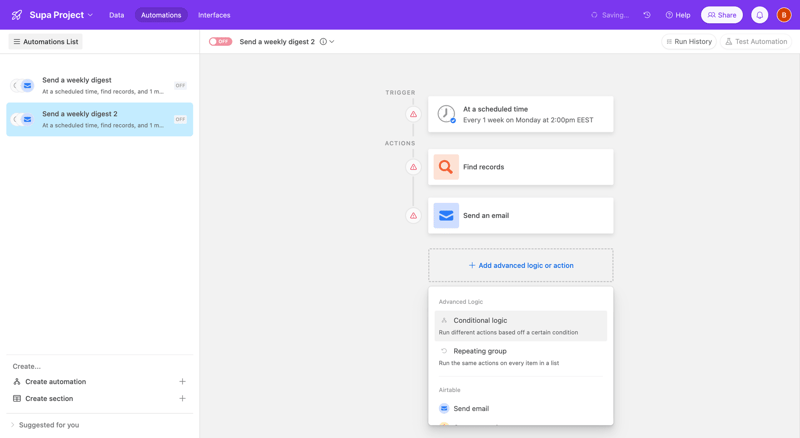Viewport: 800px width, 438px height.
Task: Click the warning icon beside Send an email
Action: pyautogui.click(x=413, y=215)
